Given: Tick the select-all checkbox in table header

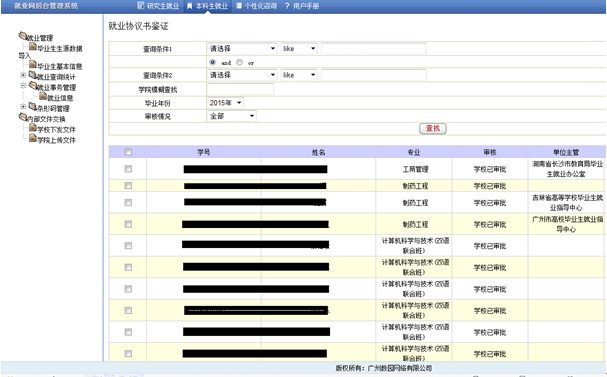Looking at the screenshot, I should click(128, 152).
